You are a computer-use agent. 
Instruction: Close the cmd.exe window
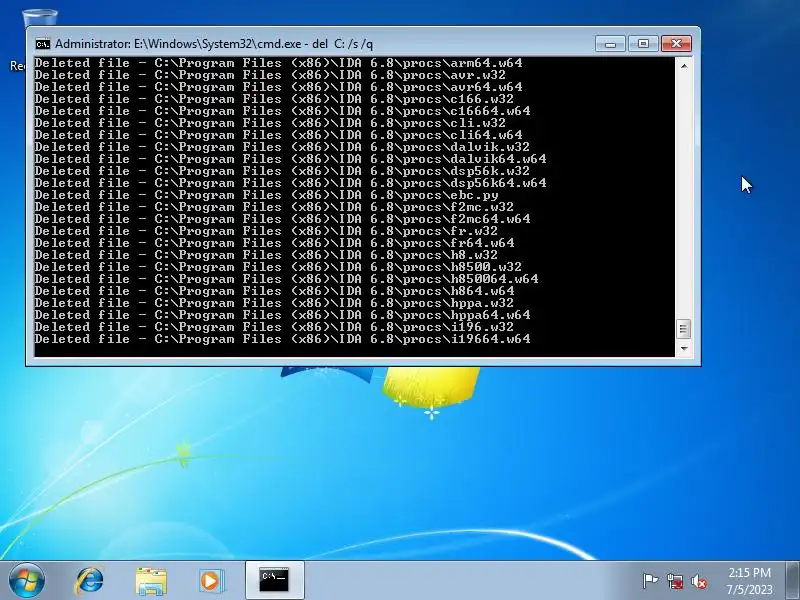pyautogui.click(x=676, y=44)
